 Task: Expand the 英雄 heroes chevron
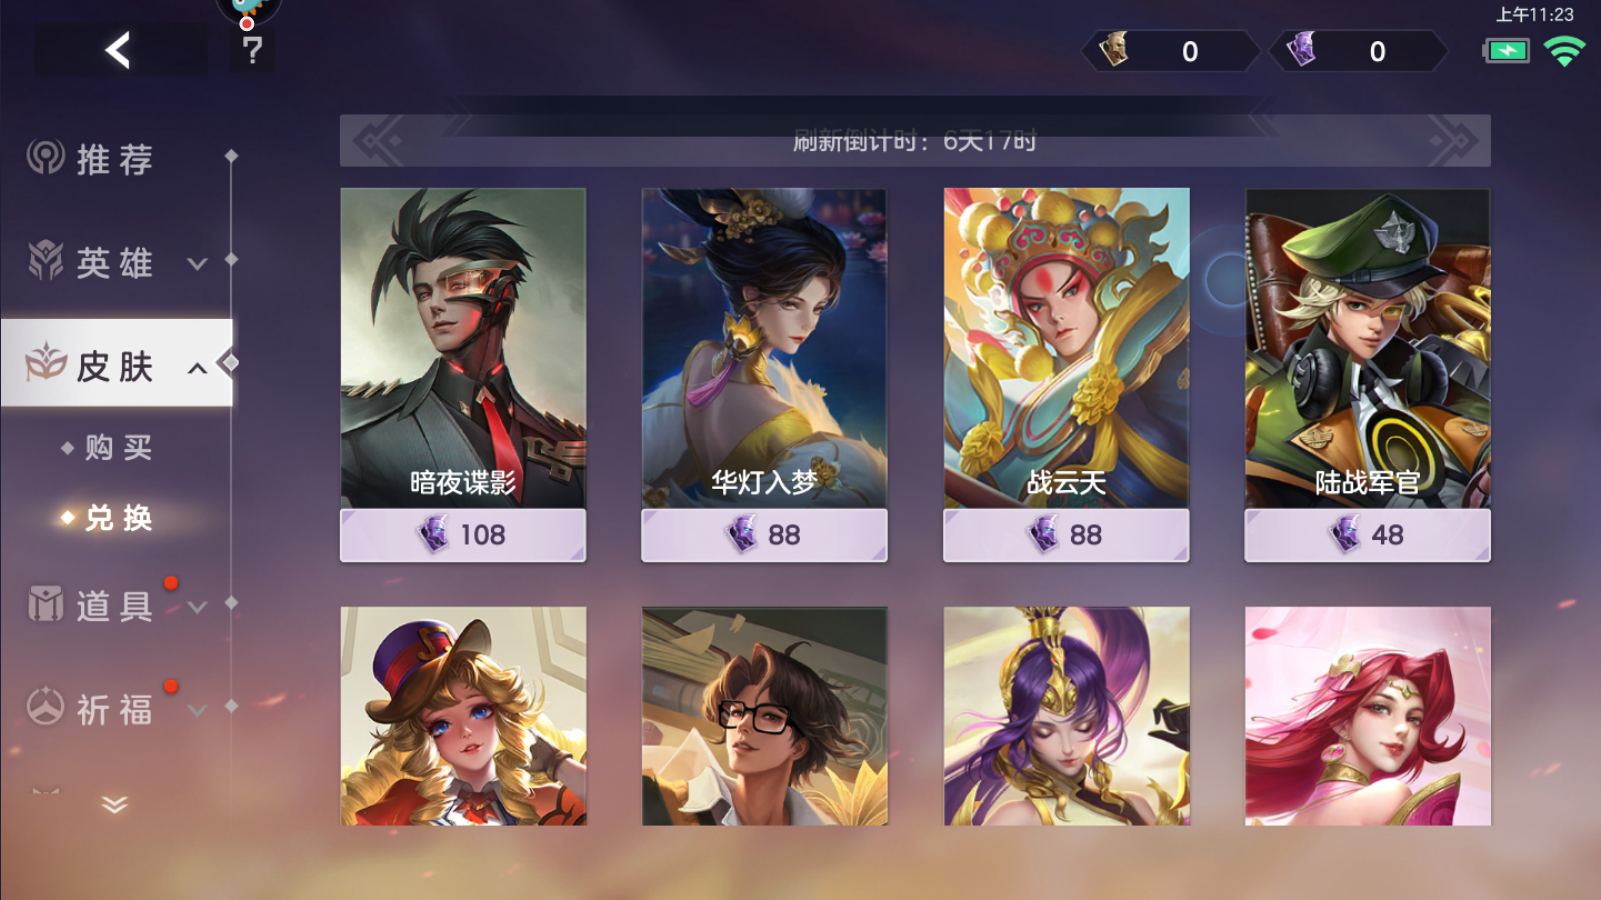pos(197,264)
